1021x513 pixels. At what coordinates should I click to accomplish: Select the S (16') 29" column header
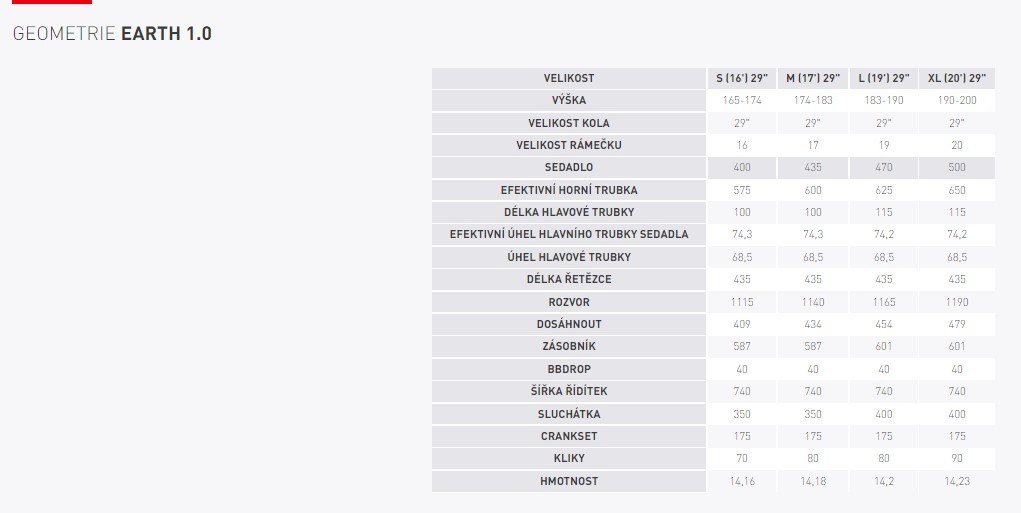click(741, 78)
